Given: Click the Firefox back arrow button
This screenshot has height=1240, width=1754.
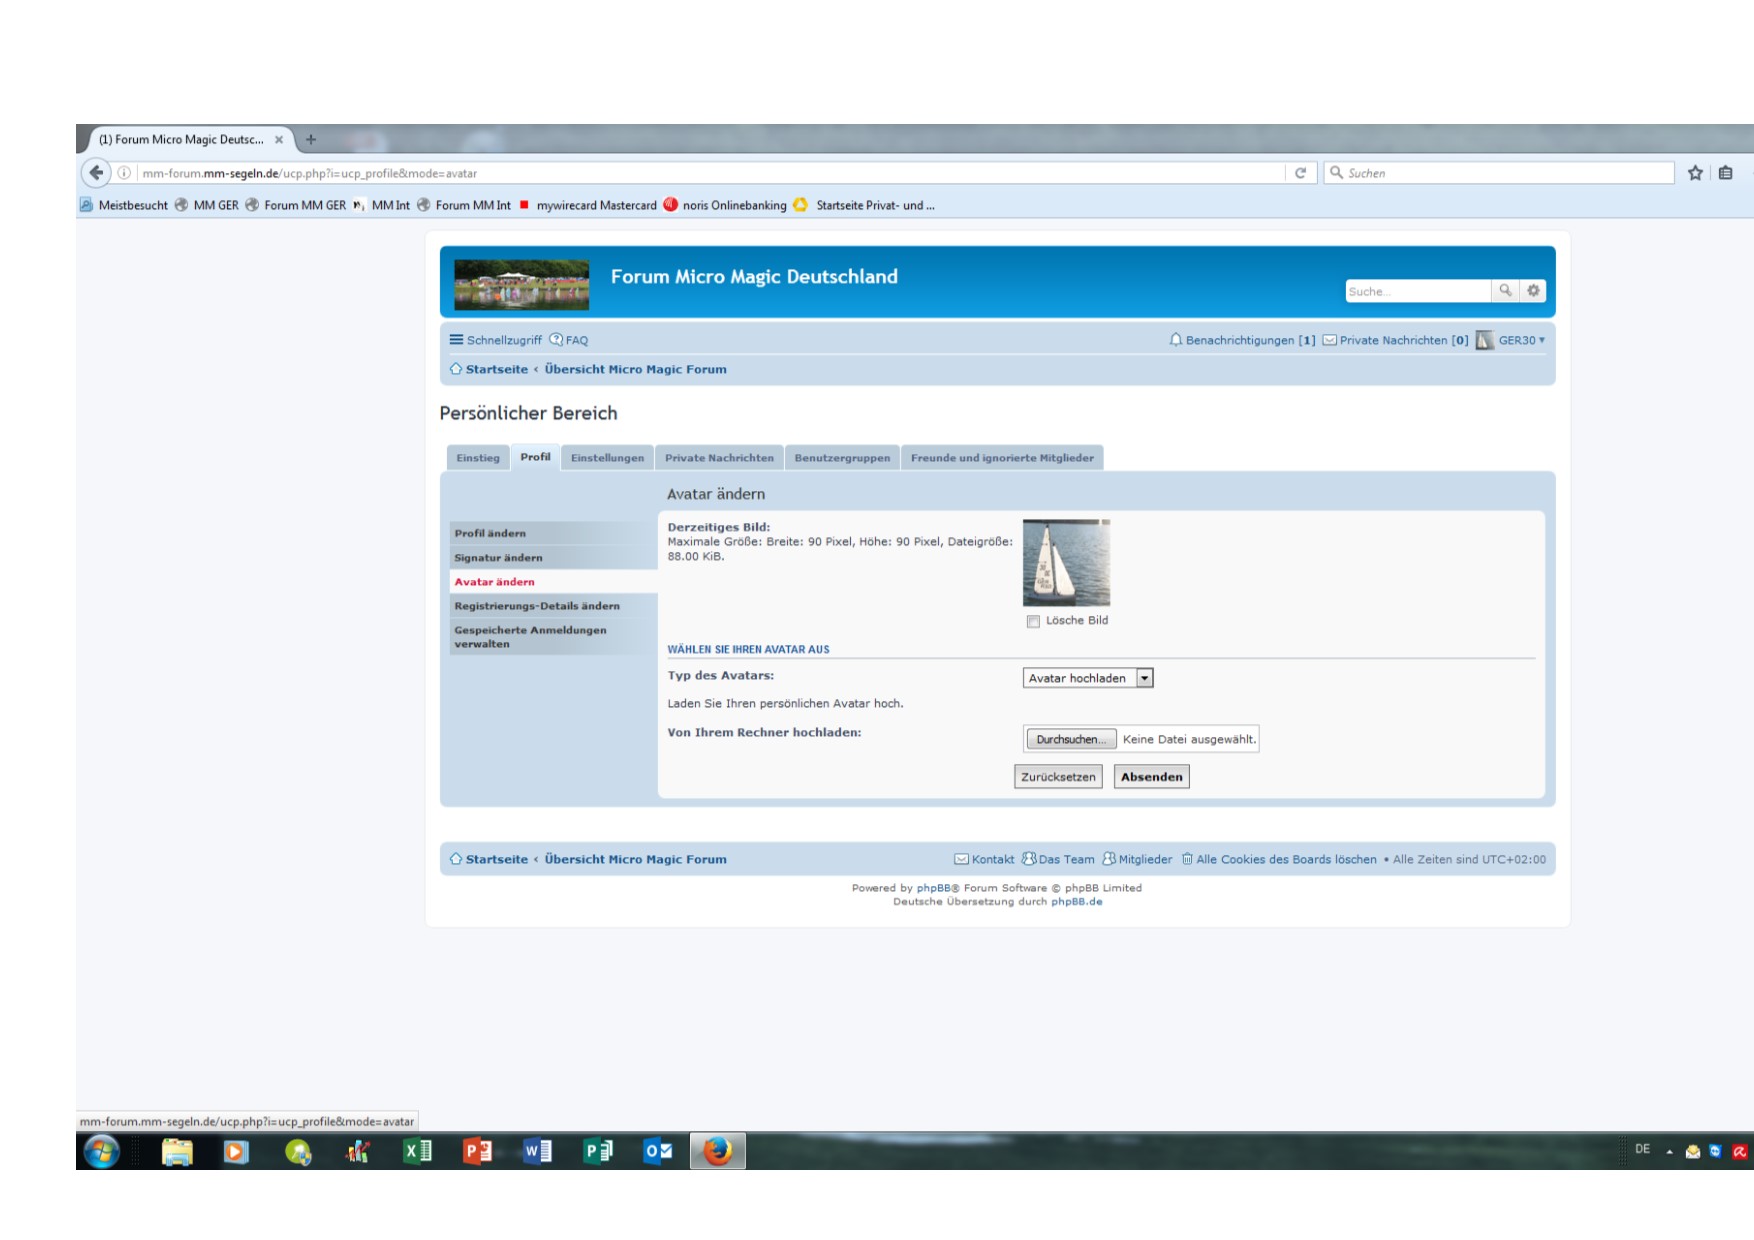Looking at the screenshot, I should coord(96,173).
